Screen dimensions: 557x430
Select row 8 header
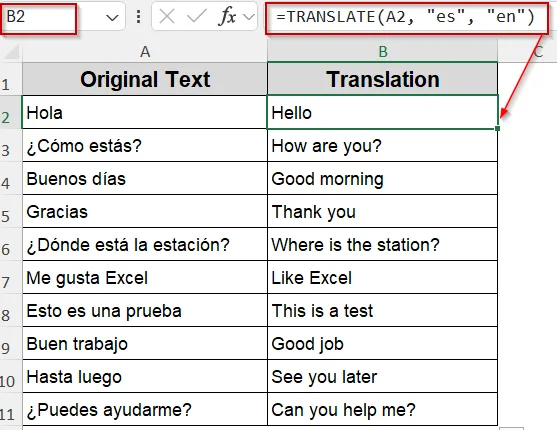click(11, 311)
